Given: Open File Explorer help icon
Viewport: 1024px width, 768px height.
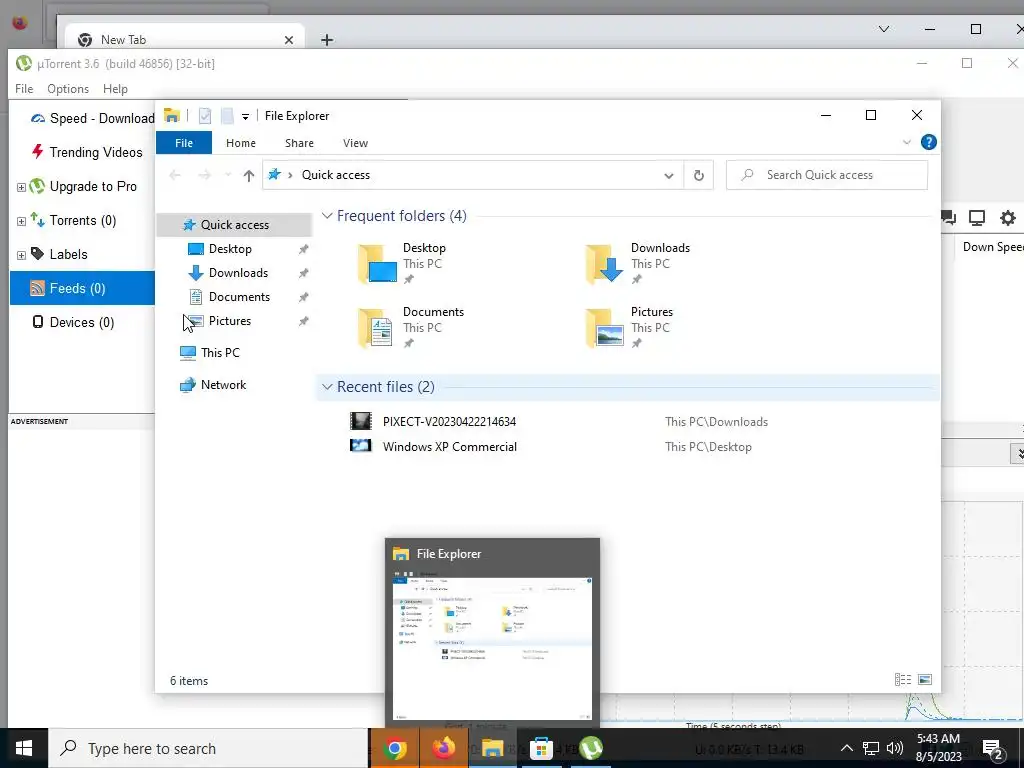Looking at the screenshot, I should (x=929, y=142).
